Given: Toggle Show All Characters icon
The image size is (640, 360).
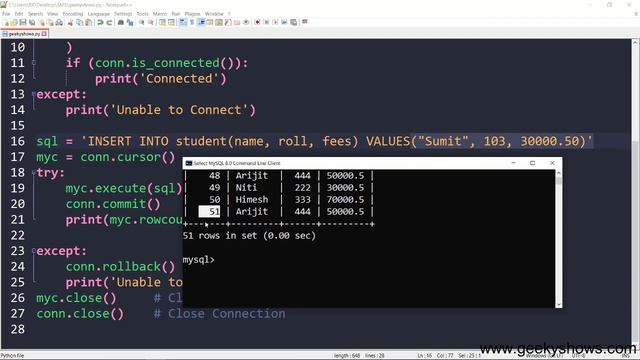Looking at the screenshot, I should click(192, 22).
